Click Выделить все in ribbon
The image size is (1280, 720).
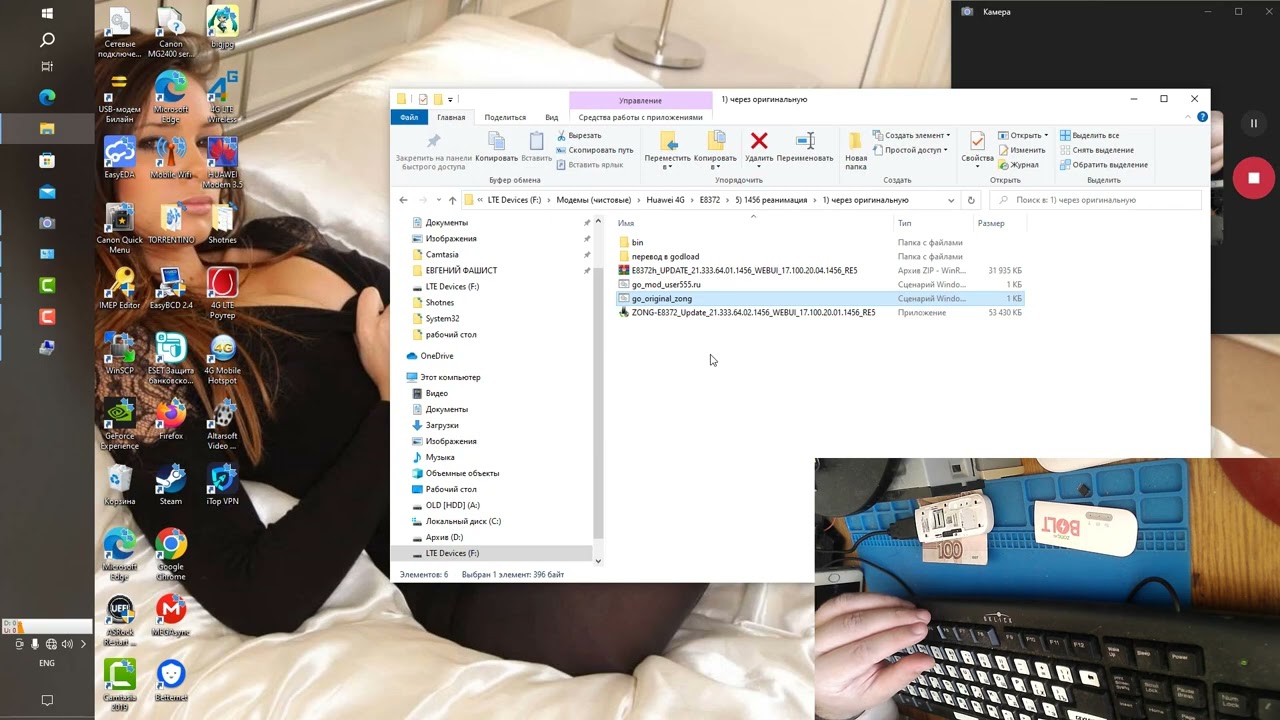(x=1089, y=135)
